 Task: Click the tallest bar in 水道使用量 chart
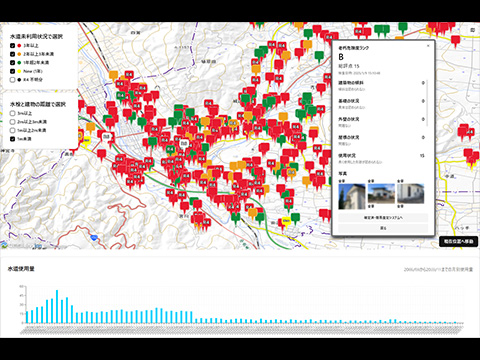57,306
